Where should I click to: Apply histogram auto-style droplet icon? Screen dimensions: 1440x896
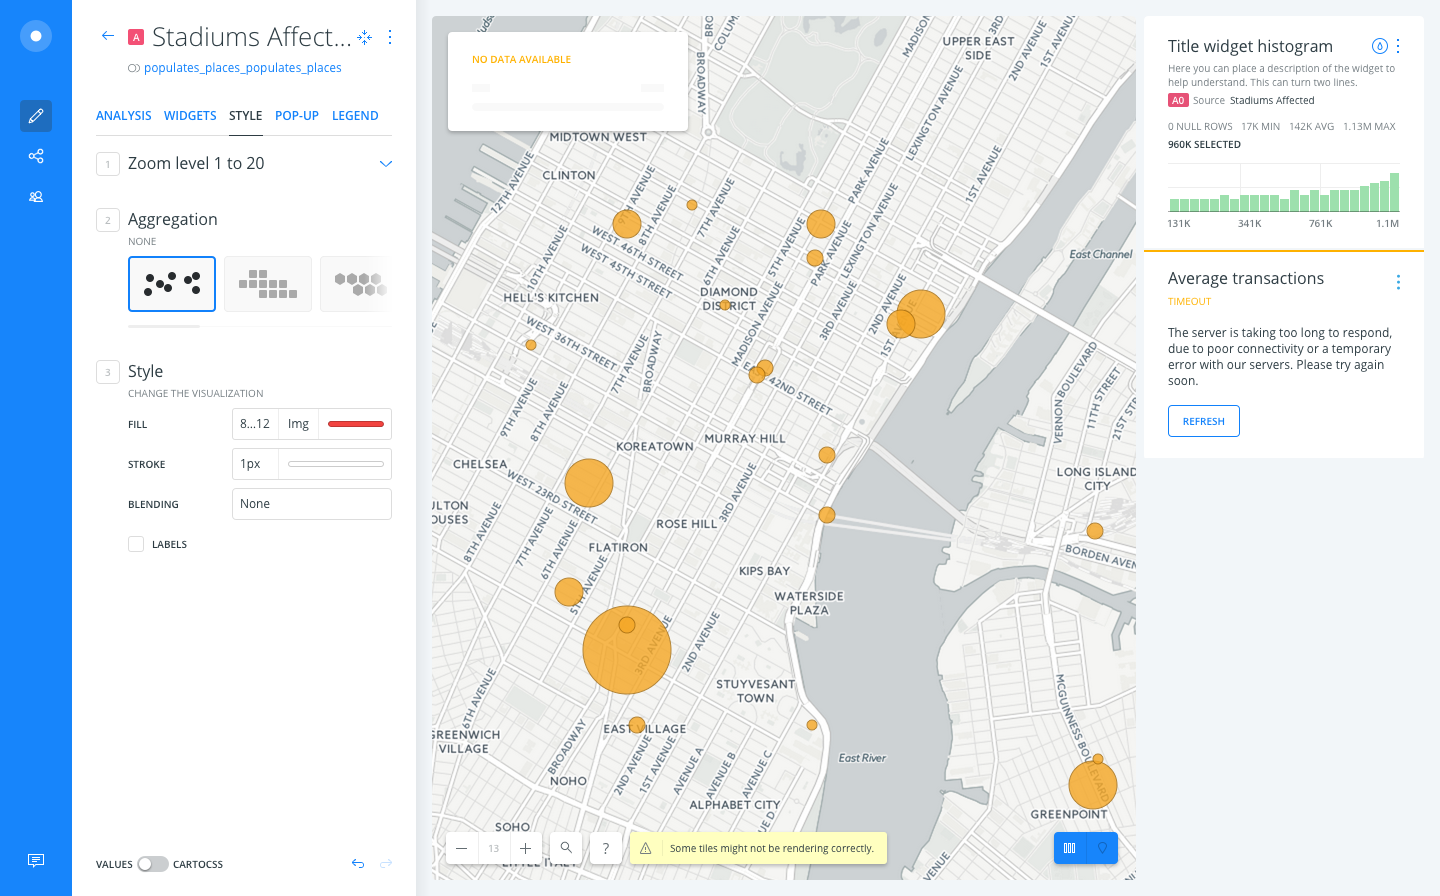(x=1379, y=46)
